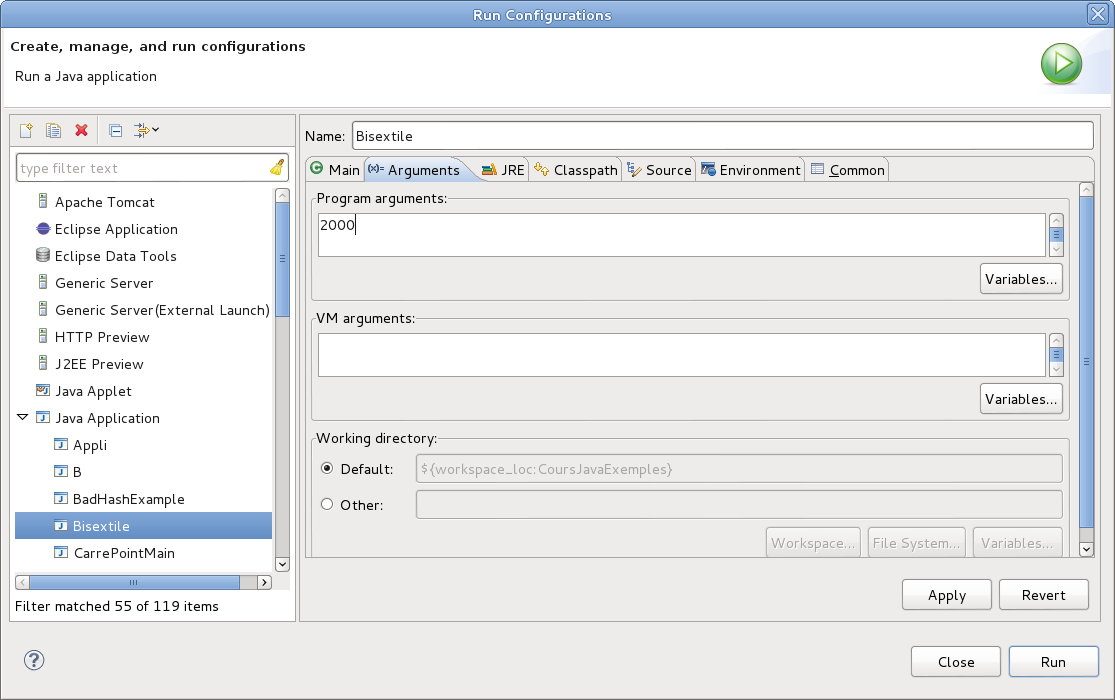Switch to the Arguments tab
Image resolution: width=1115 pixels, height=700 pixels.
point(414,169)
